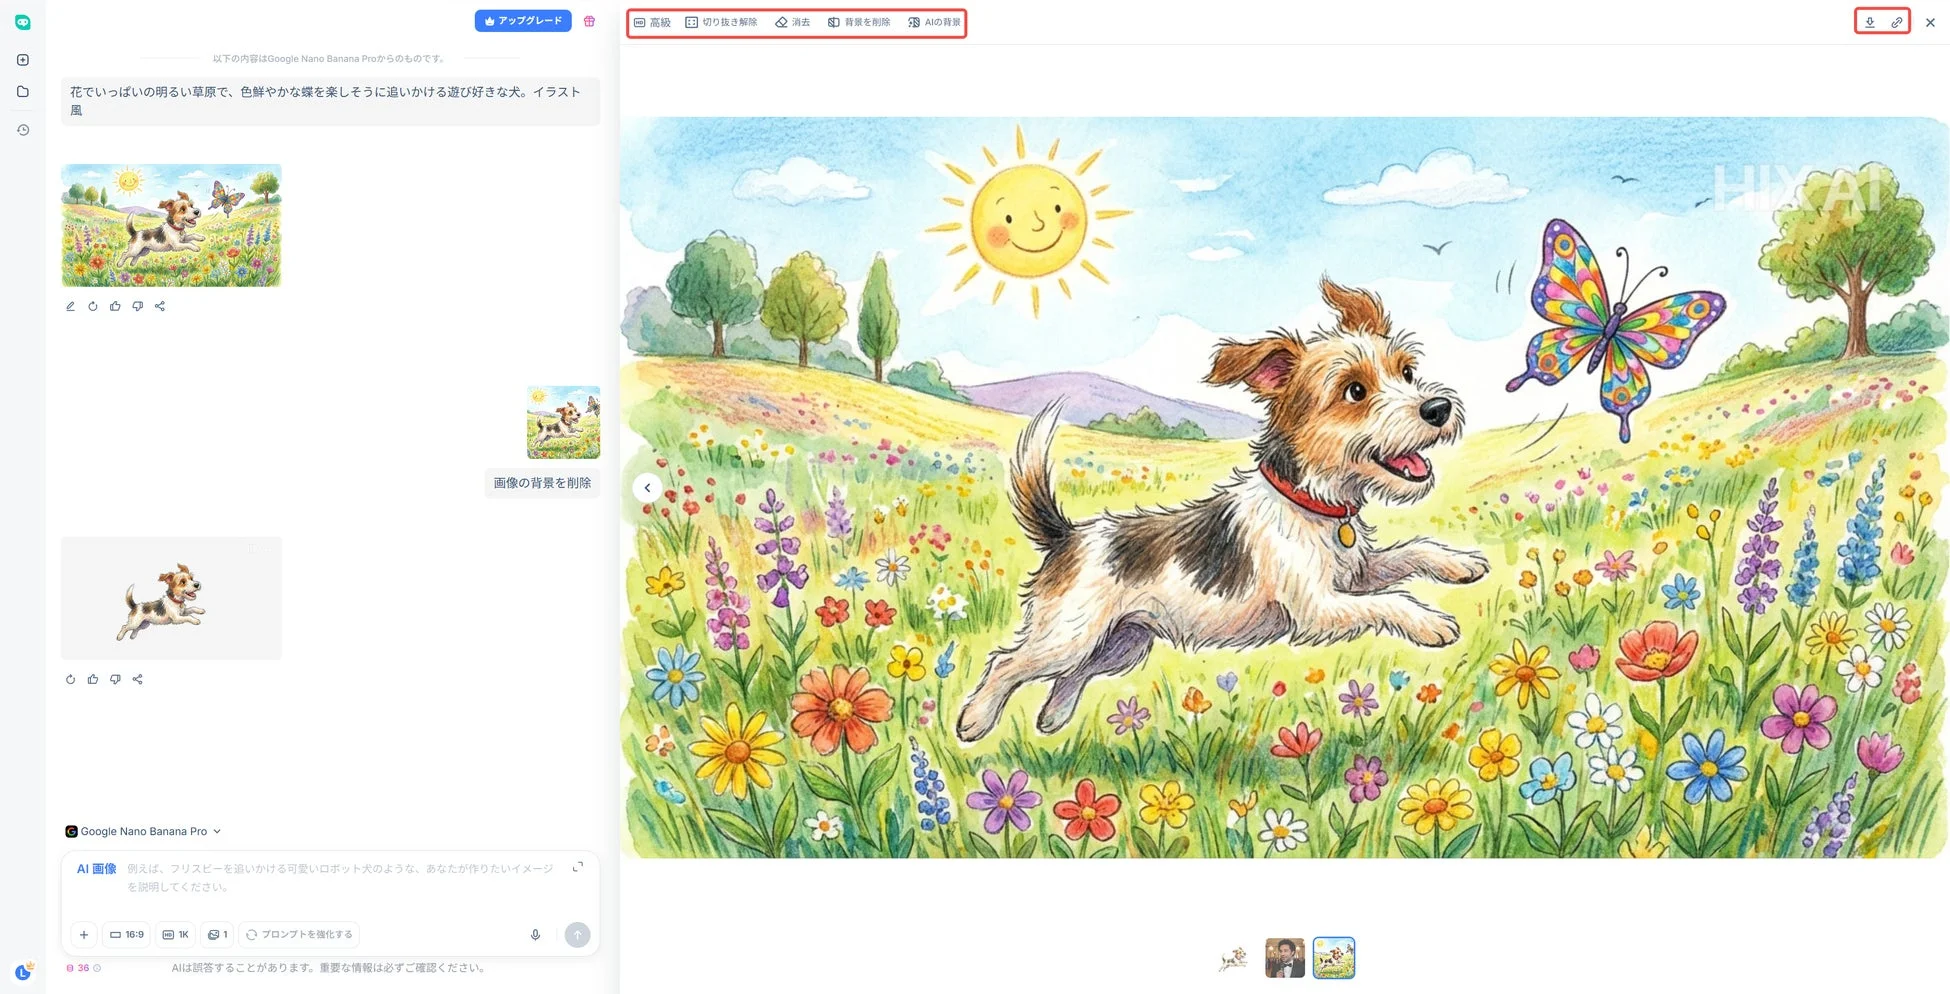
Task: Share the generated image
Action: coord(159,306)
